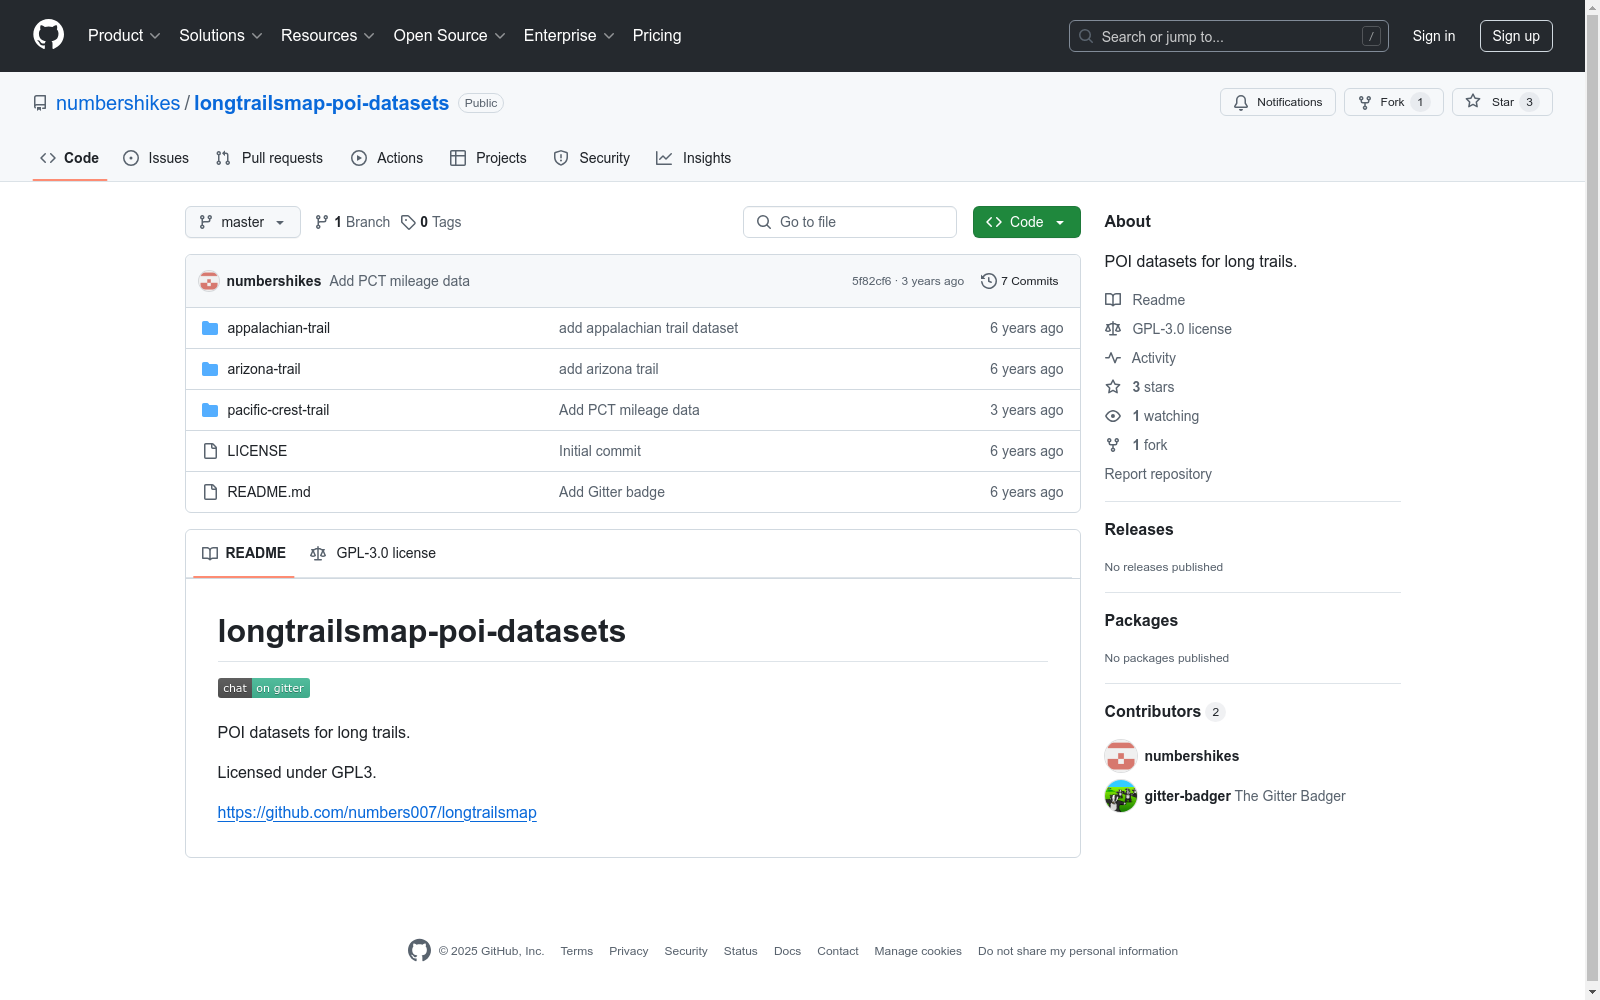Open the pacific-crest-trail folder

[278, 410]
